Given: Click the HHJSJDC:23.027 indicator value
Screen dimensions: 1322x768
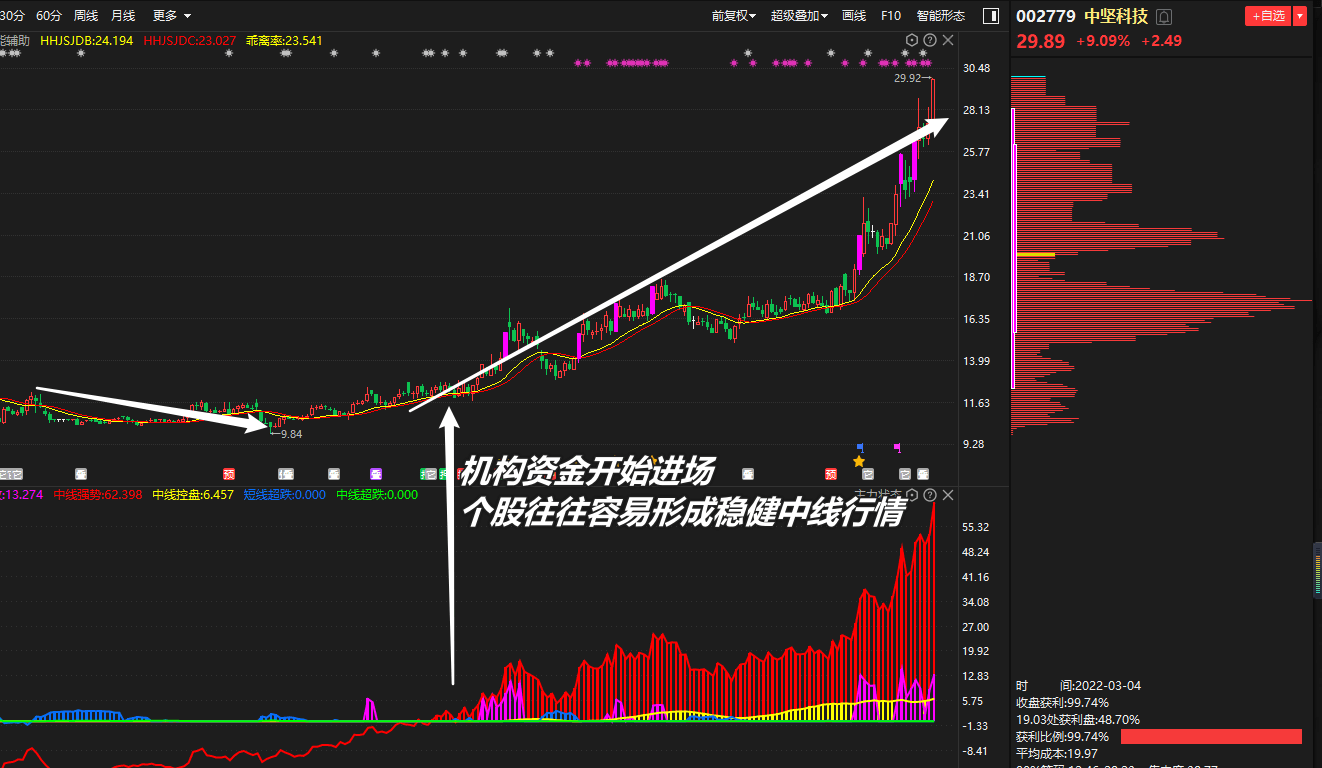Looking at the screenshot, I should click(190, 40).
